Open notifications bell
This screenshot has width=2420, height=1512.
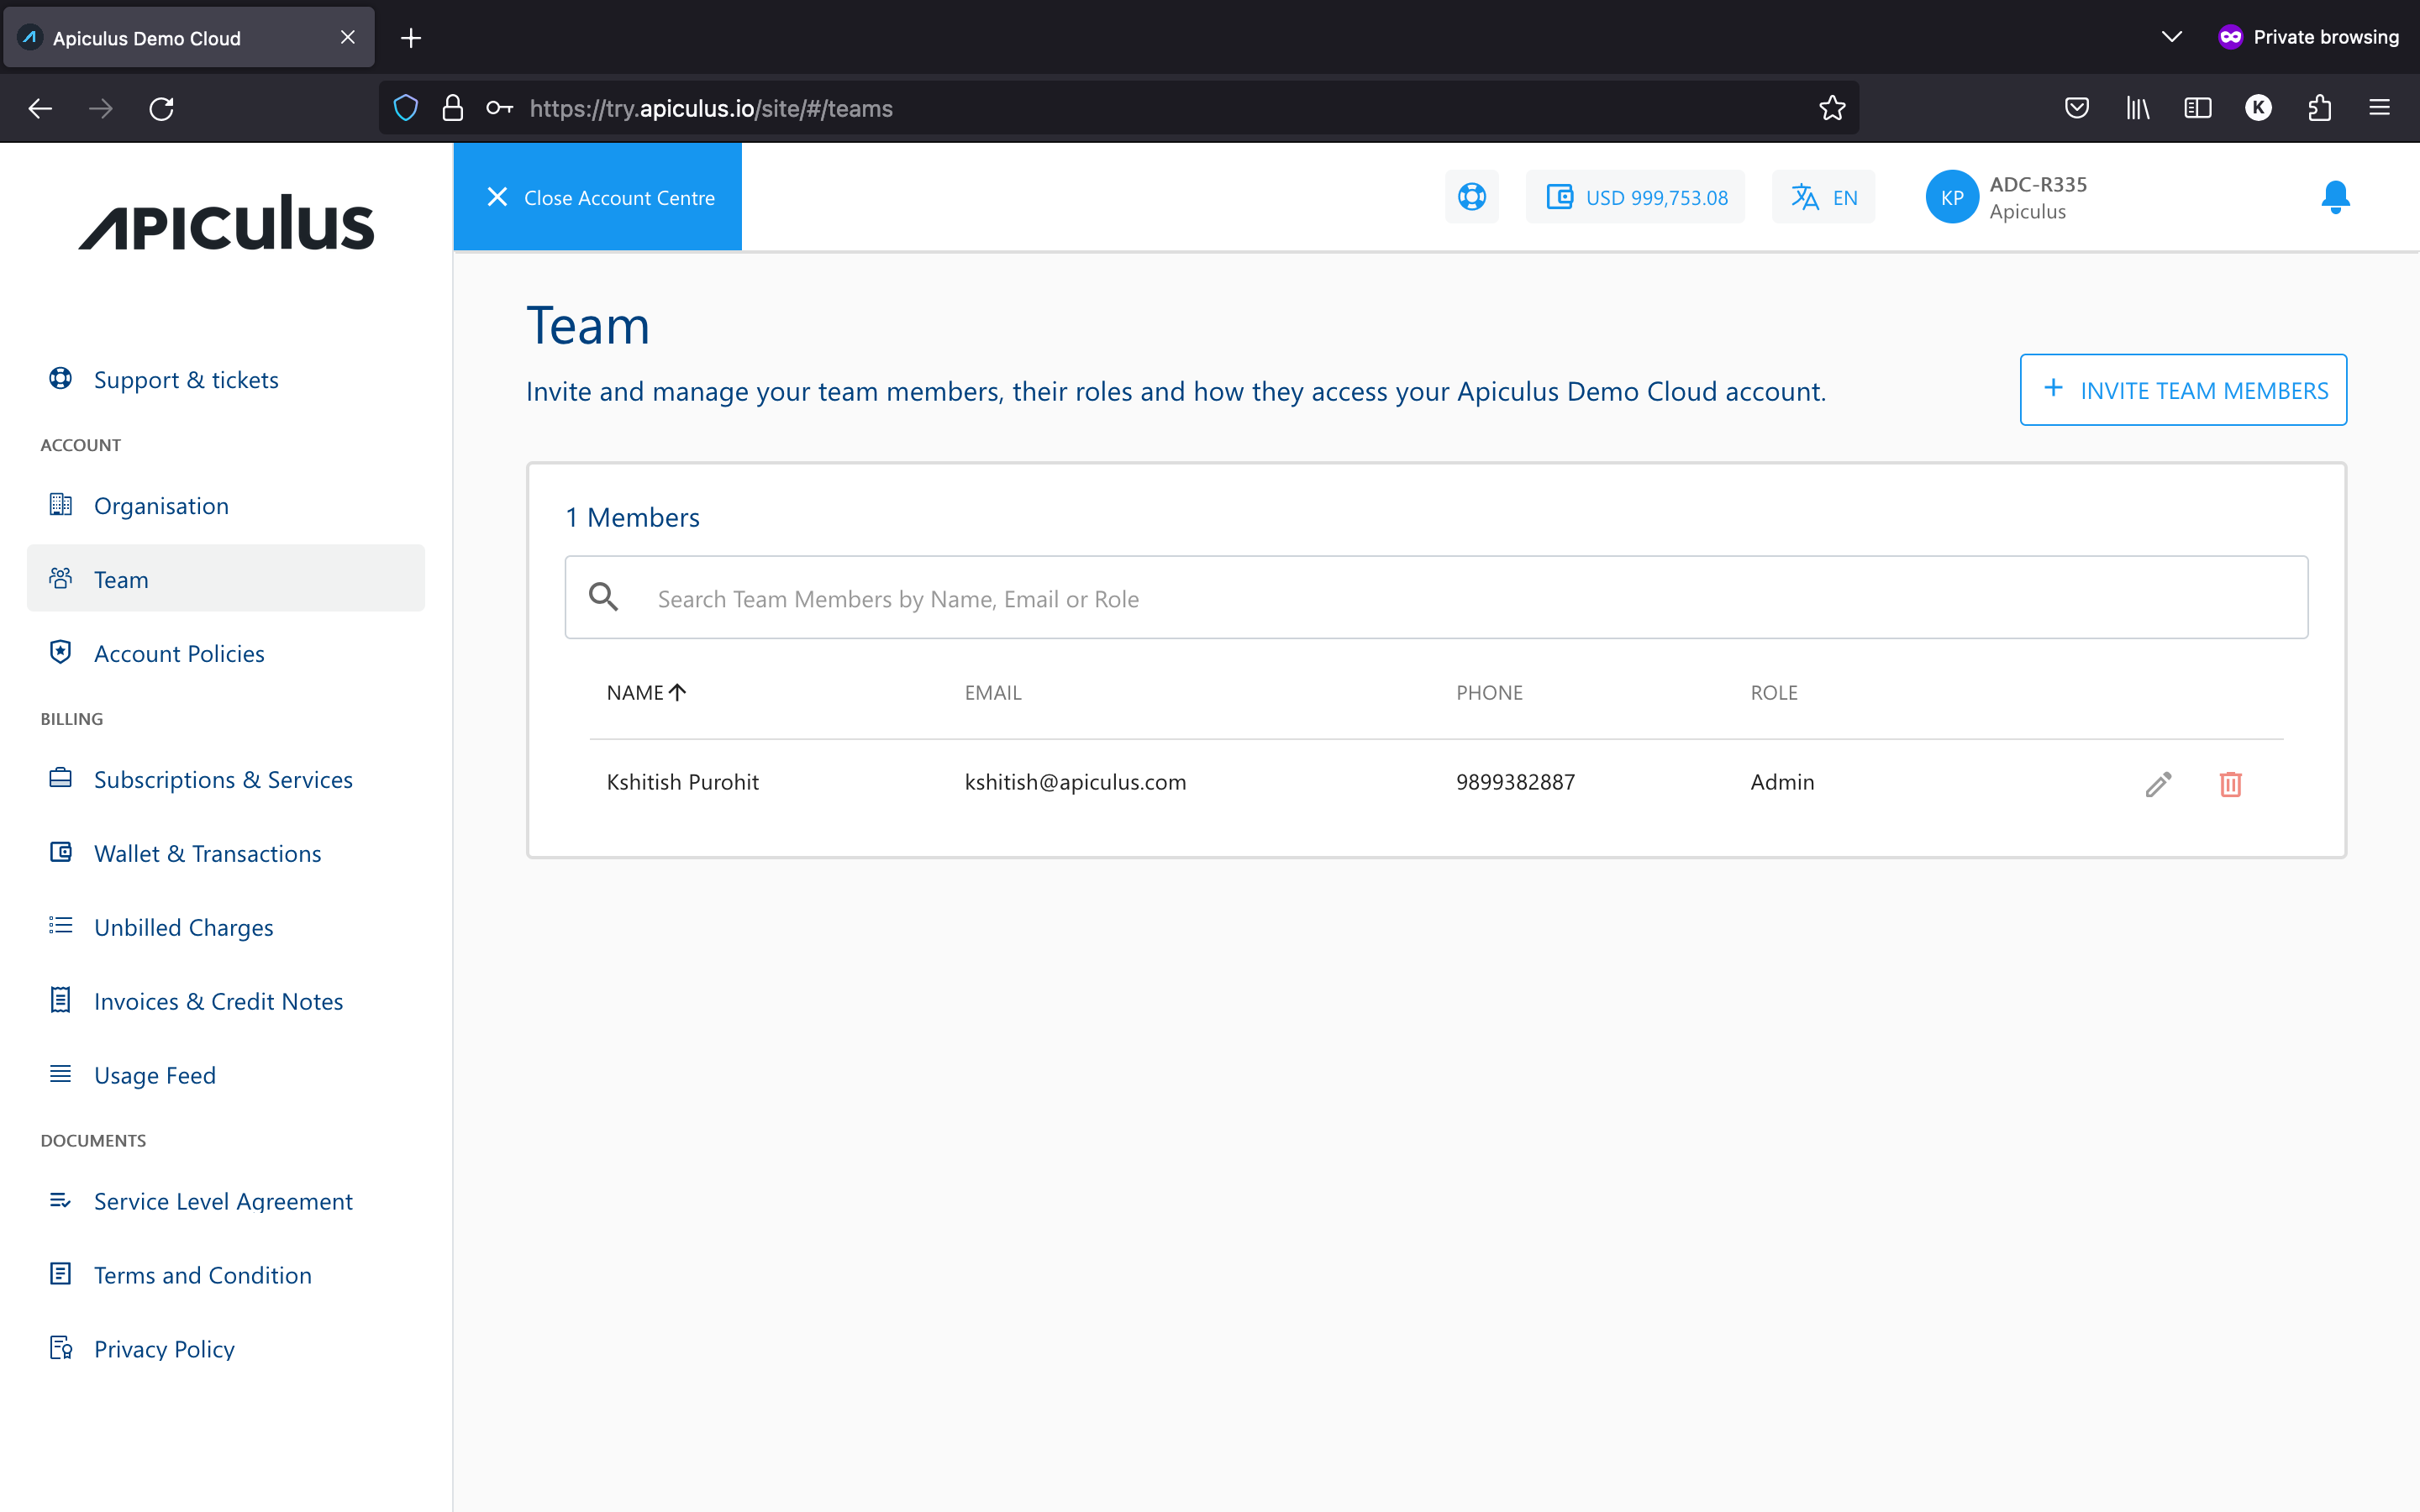point(2334,196)
